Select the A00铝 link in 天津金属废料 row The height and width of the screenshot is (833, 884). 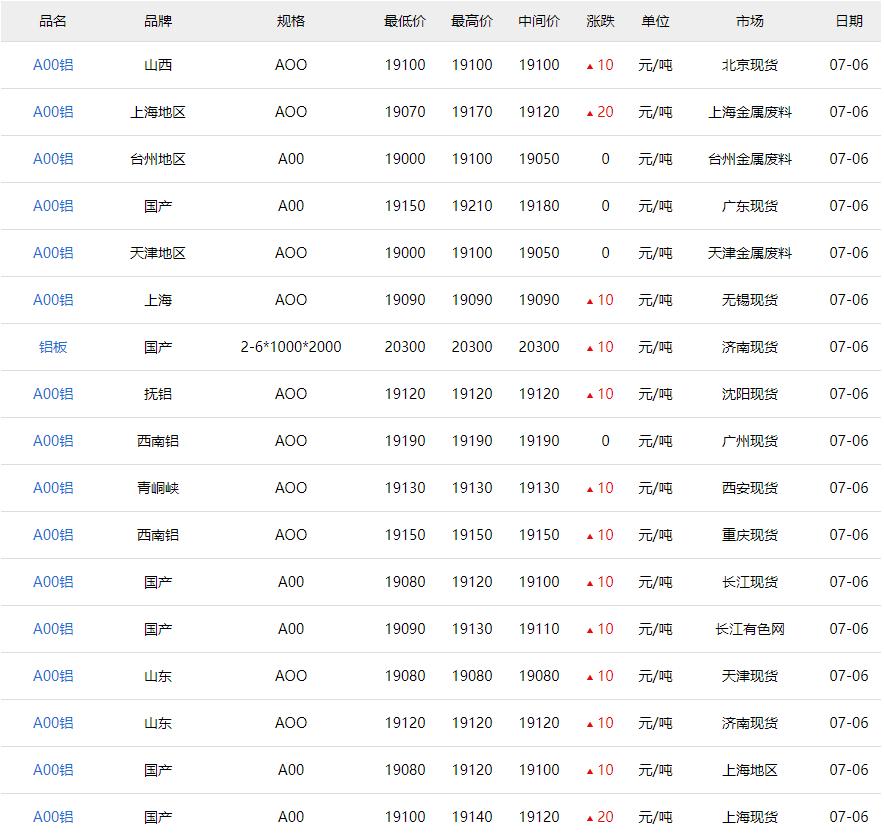[53, 253]
